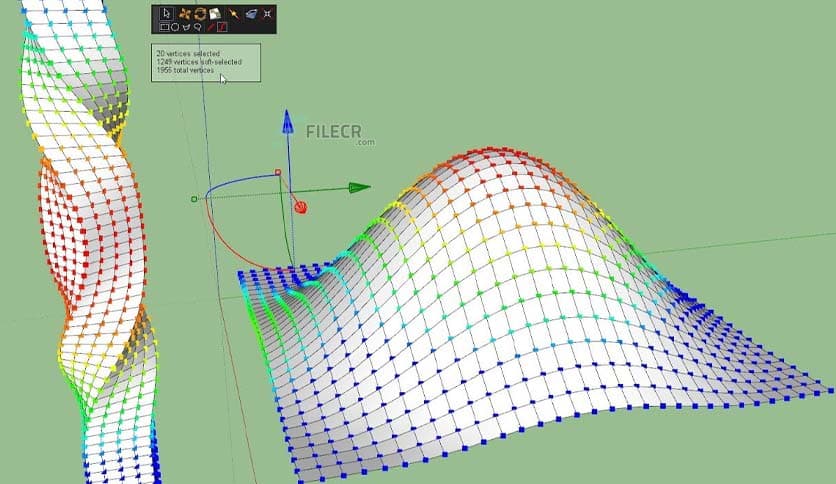Choose the orange move tool icon
This screenshot has width=836, height=484.
(184, 14)
